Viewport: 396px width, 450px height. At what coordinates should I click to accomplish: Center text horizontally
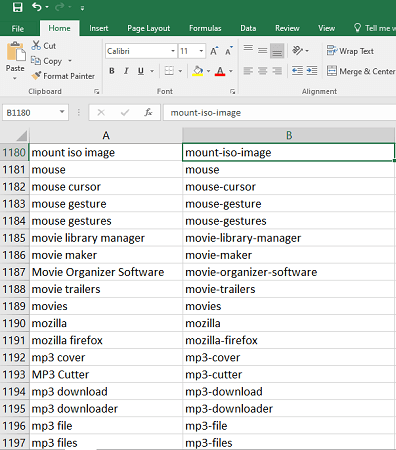click(x=263, y=71)
